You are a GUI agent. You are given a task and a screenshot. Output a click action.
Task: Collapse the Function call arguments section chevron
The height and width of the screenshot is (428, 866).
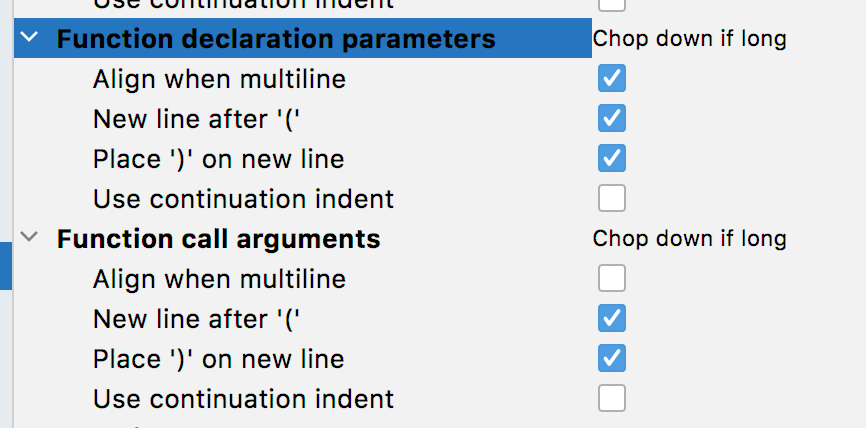click(x=29, y=239)
